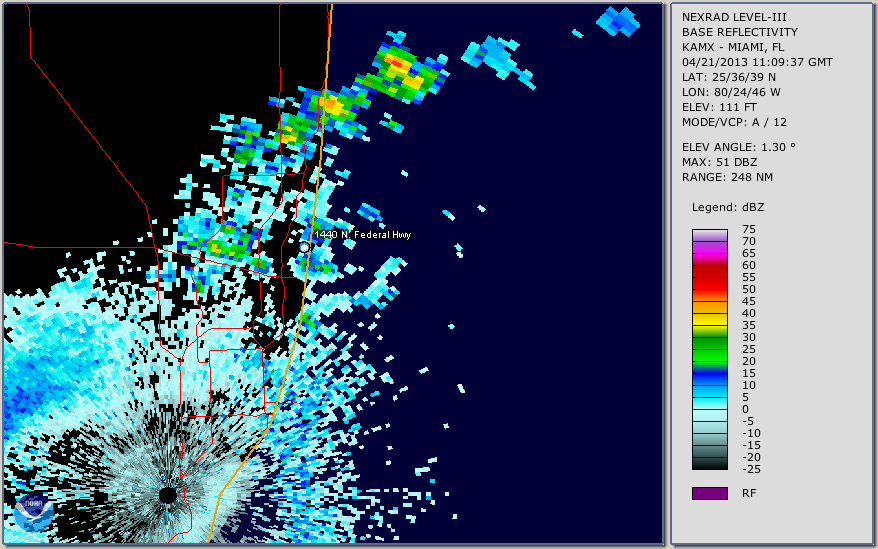878x549 pixels.
Task: Click the 50 dBZ red legend band
Action: tap(709, 295)
